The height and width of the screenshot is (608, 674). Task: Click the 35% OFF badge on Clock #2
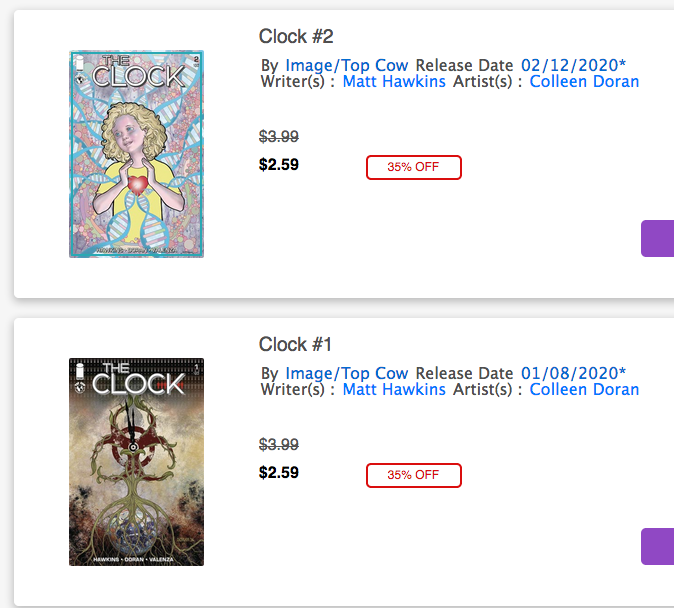pos(414,167)
